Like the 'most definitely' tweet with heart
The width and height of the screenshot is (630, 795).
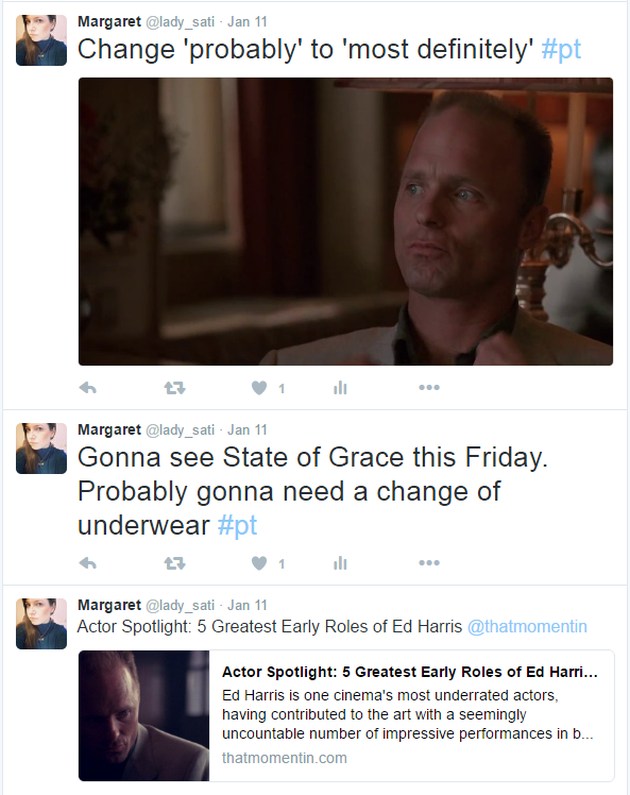point(259,388)
